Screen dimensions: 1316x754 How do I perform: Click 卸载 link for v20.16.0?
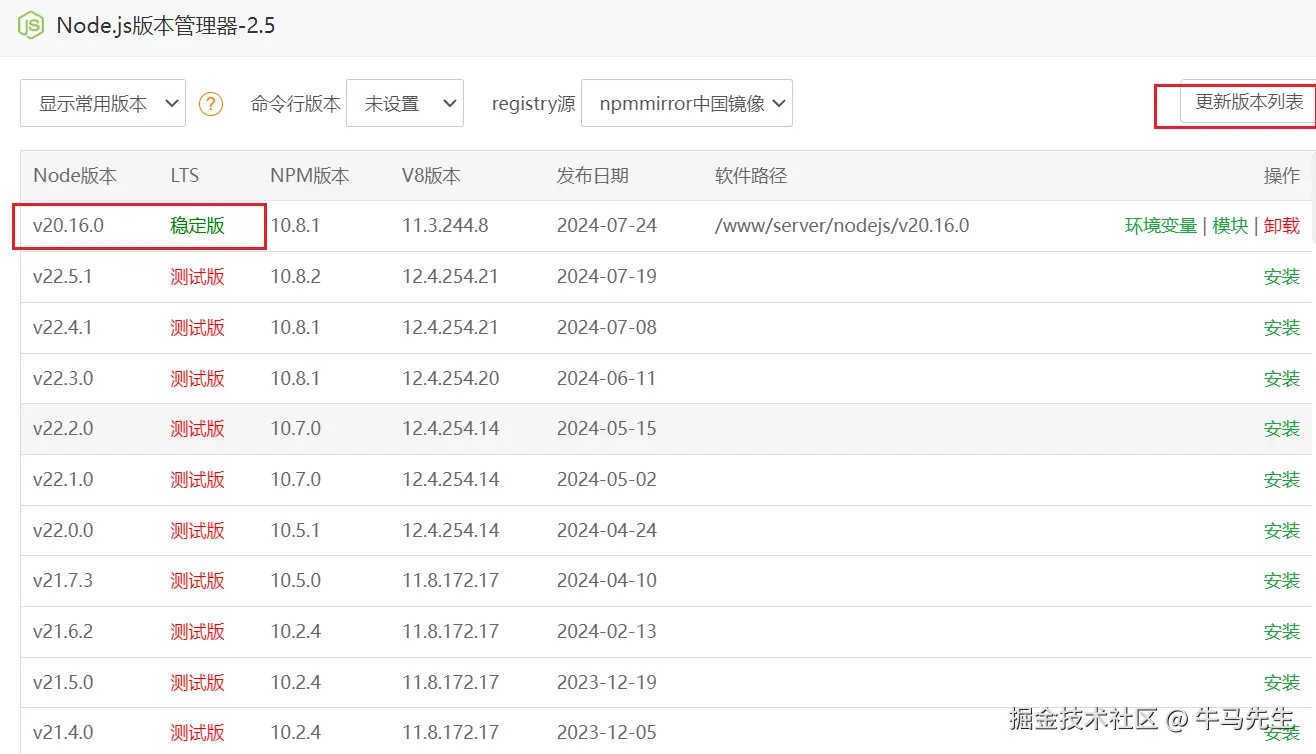(1282, 226)
